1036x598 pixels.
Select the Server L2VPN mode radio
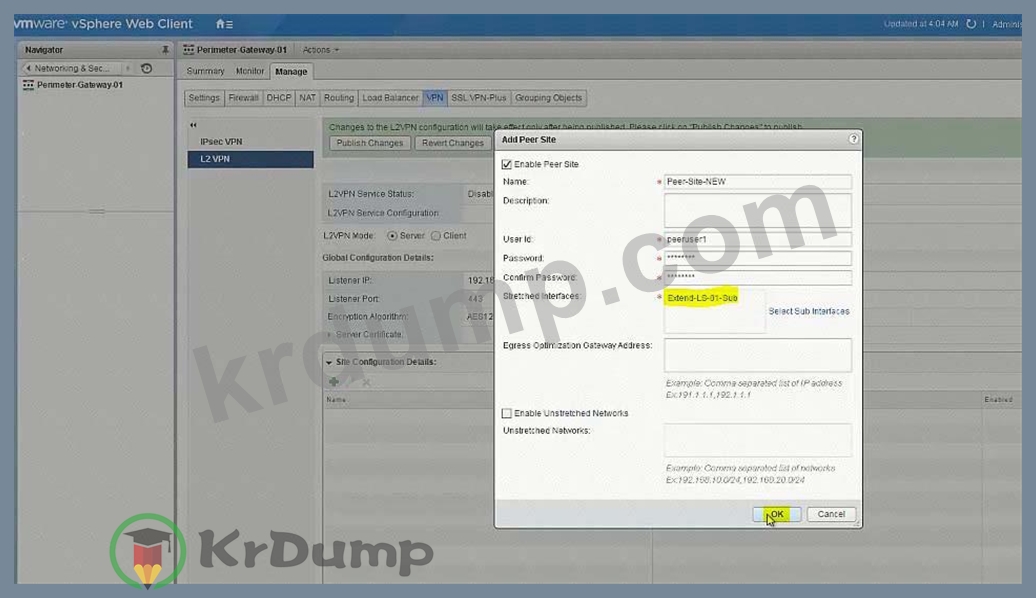point(392,236)
